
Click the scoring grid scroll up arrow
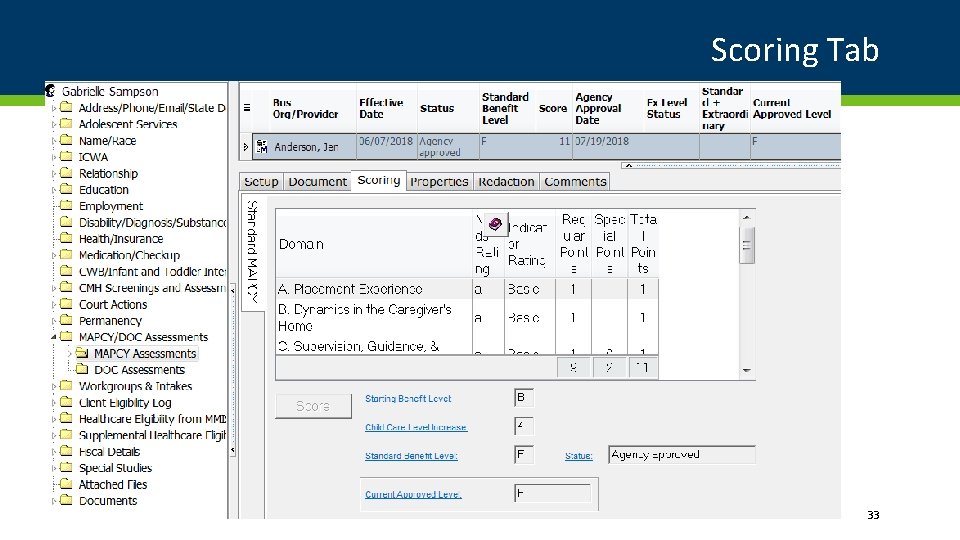746,217
